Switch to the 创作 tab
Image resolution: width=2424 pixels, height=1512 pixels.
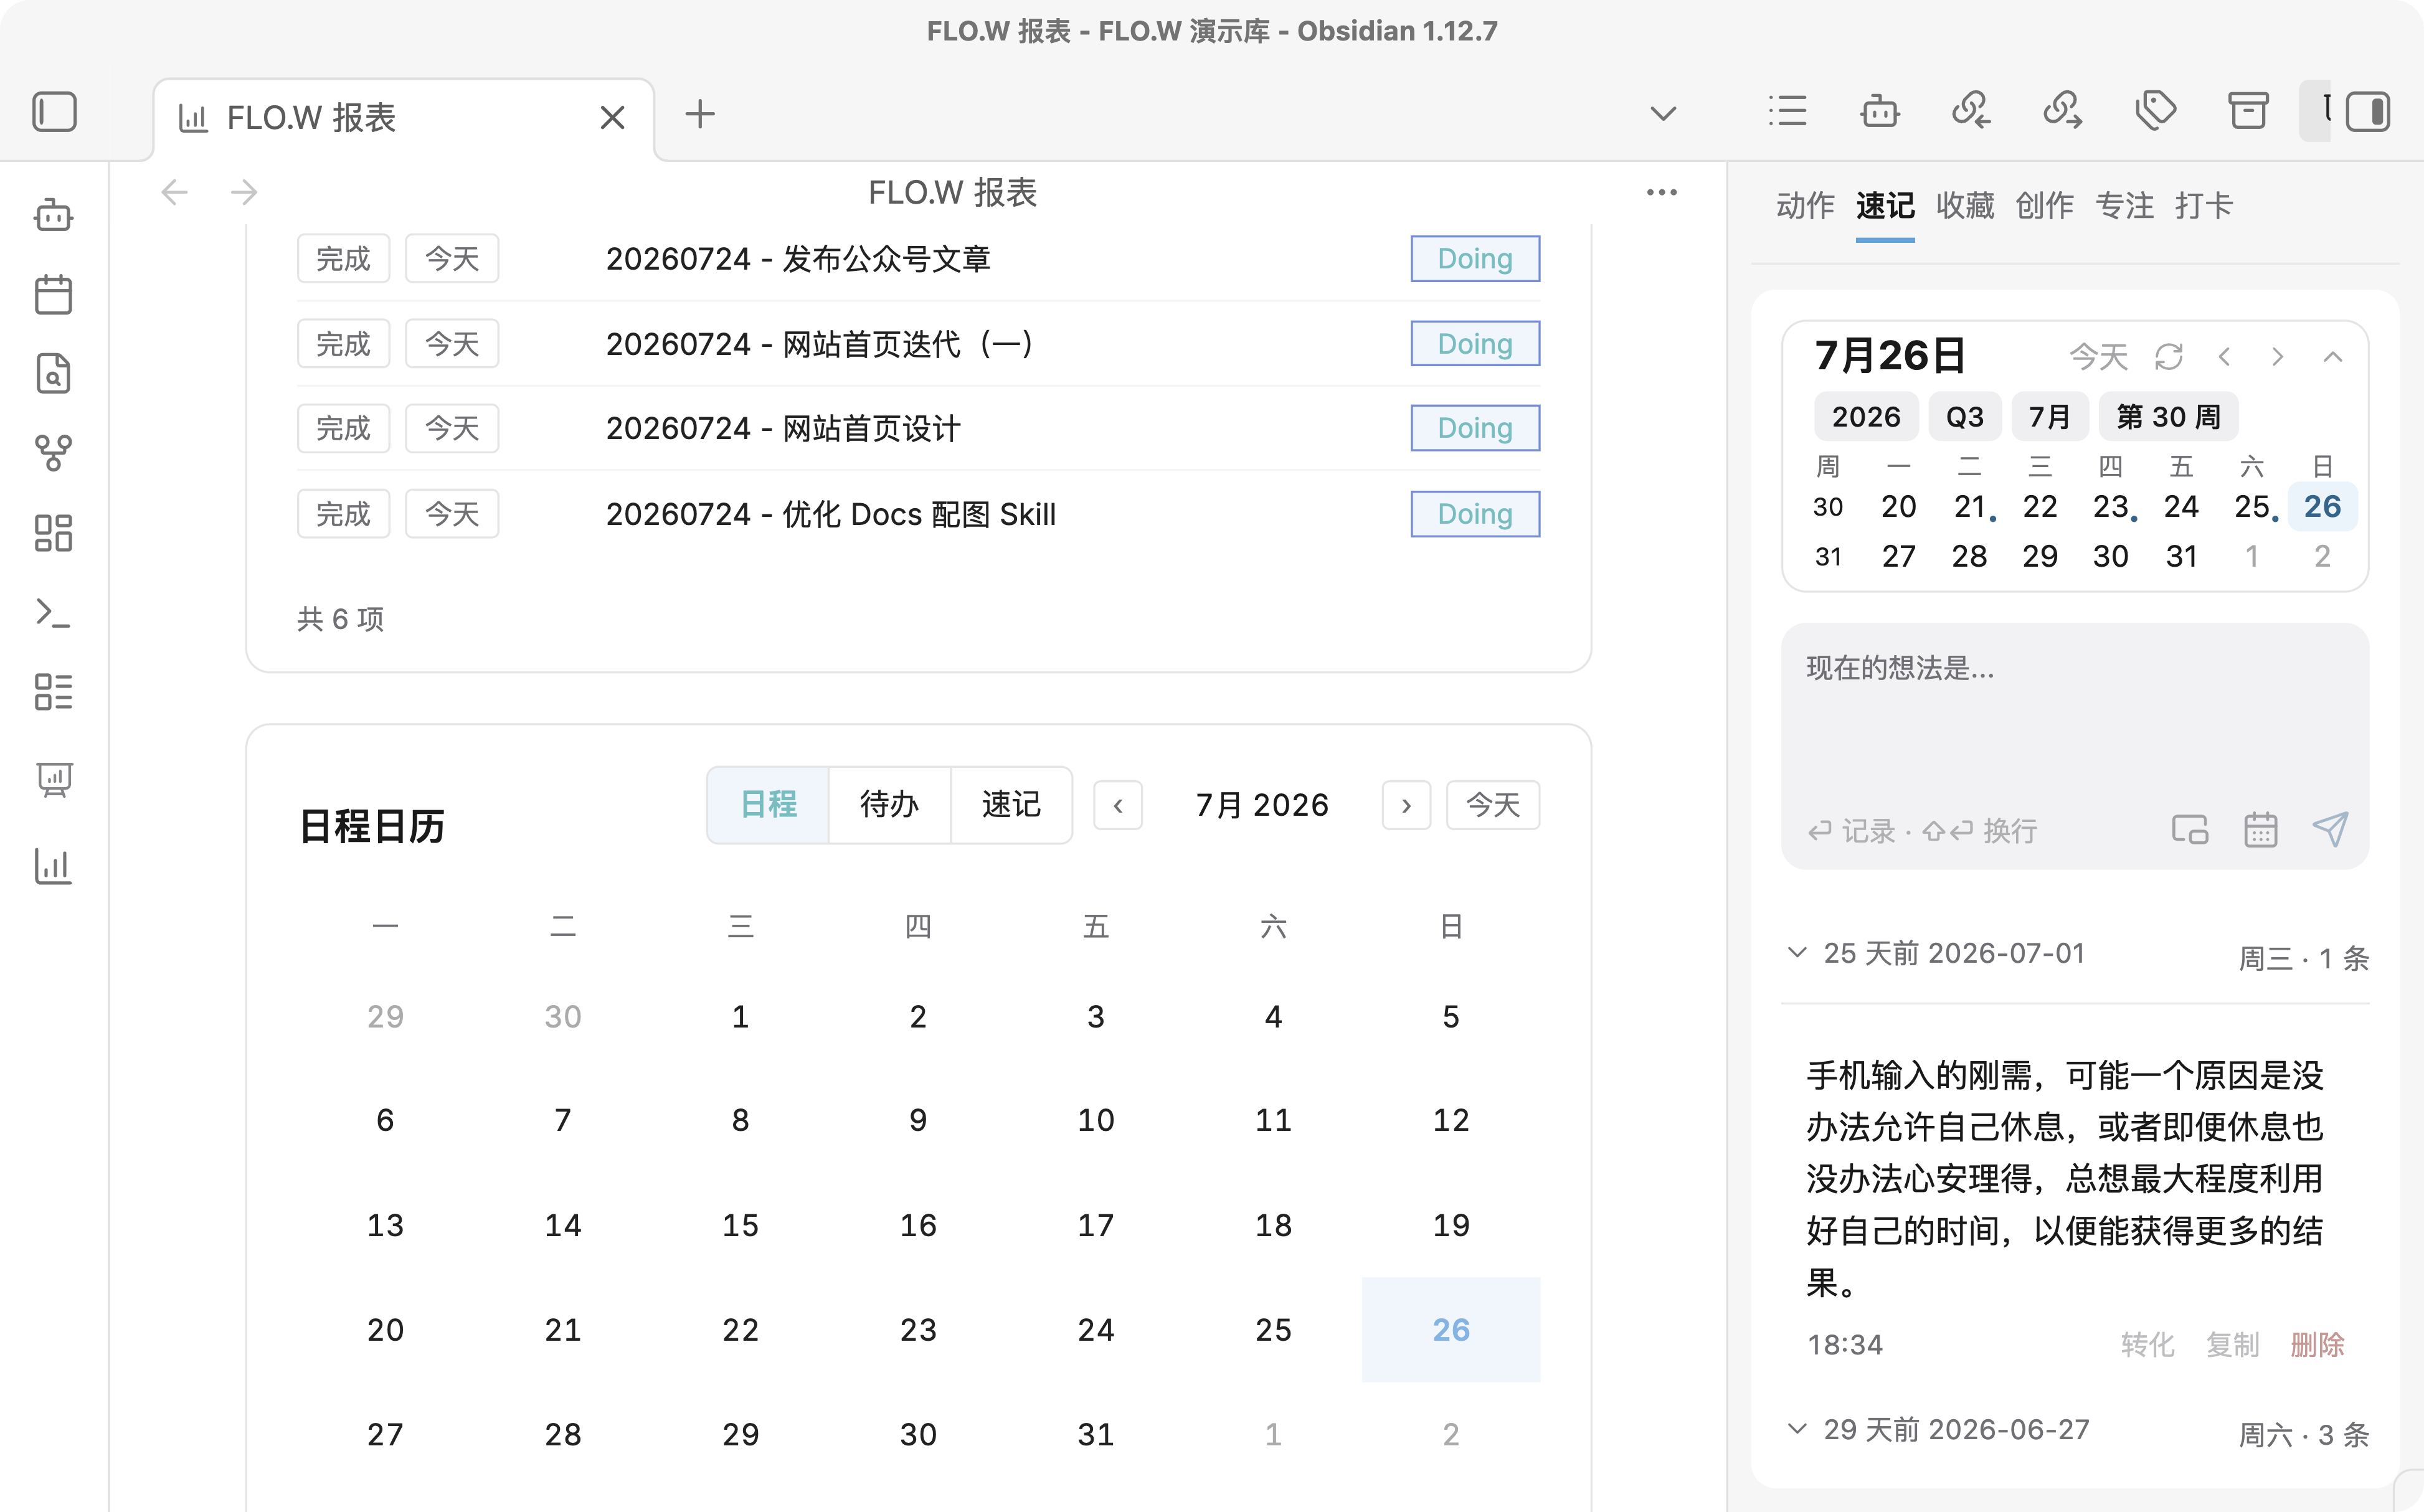point(2045,206)
